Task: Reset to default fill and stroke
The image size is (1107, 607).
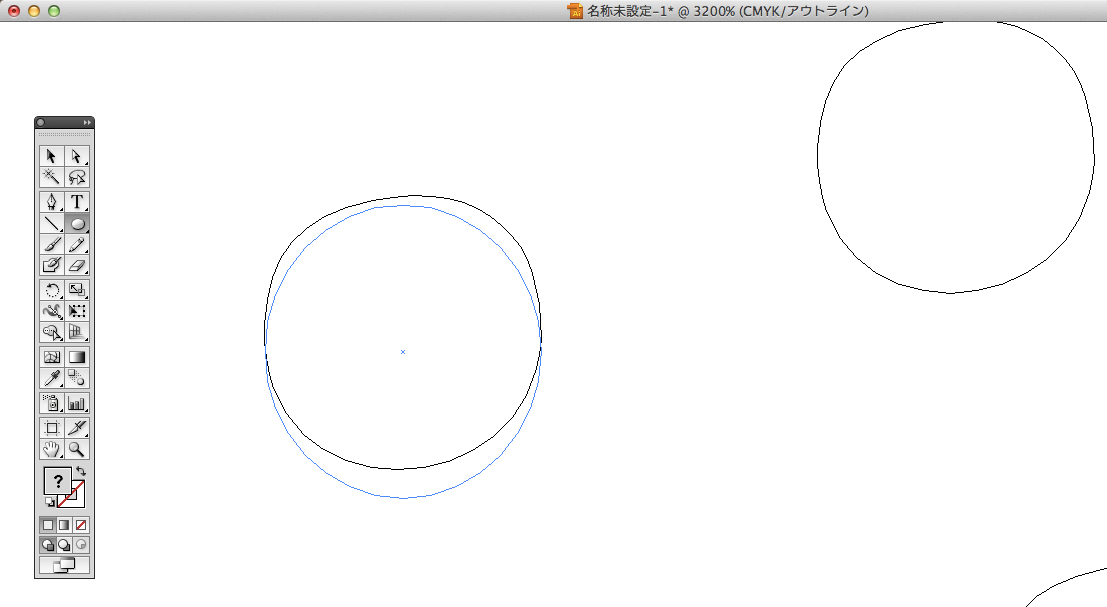Action: click(49, 502)
